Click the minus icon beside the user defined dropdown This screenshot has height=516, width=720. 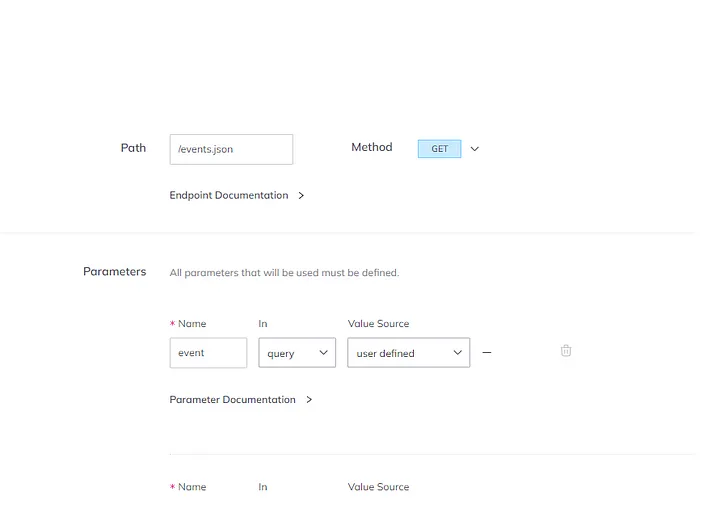[x=487, y=352]
